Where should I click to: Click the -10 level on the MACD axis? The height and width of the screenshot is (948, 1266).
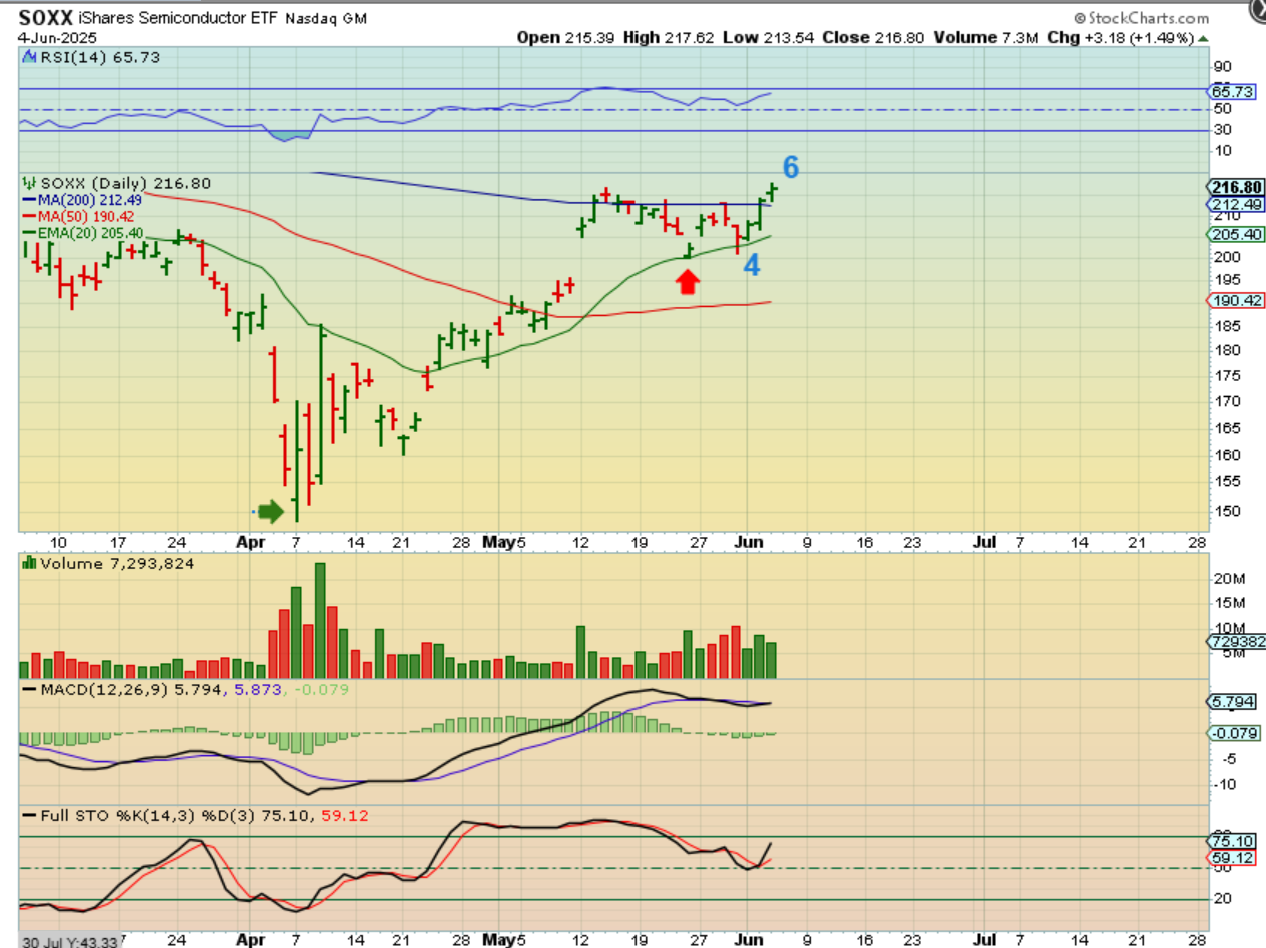[x=1223, y=783]
